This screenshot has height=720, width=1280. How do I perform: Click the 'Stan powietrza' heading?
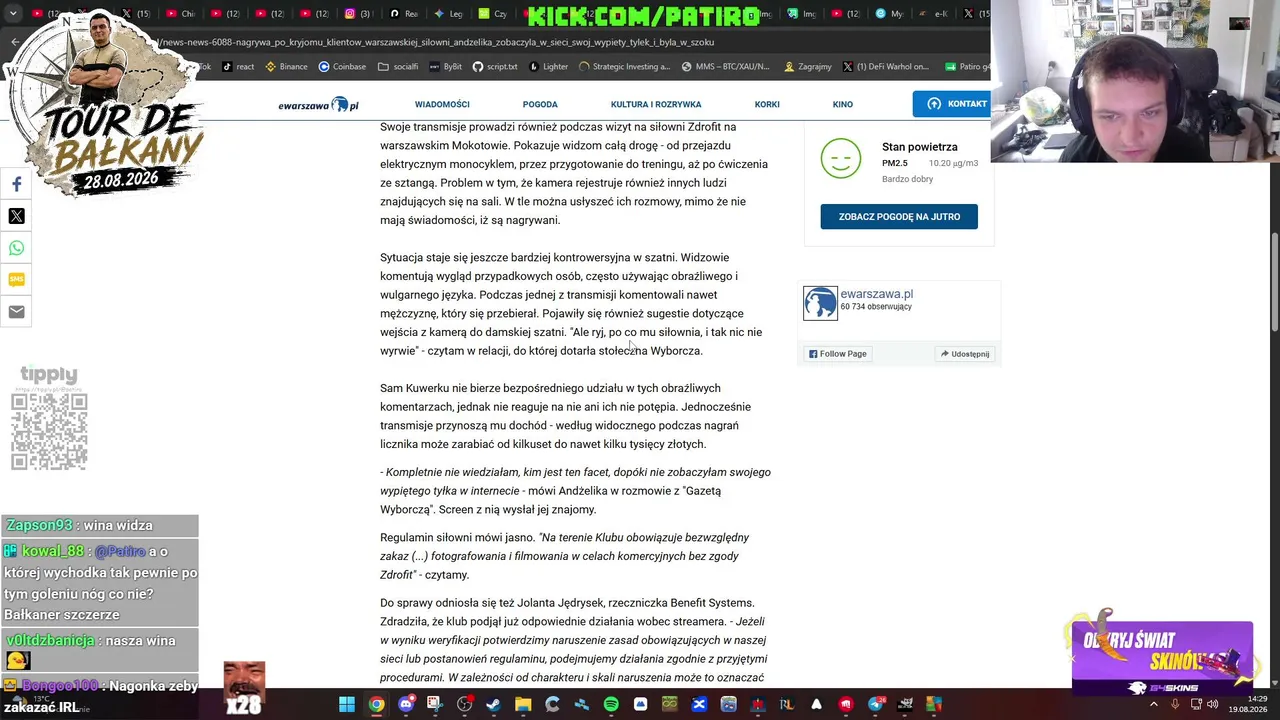click(920, 147)
